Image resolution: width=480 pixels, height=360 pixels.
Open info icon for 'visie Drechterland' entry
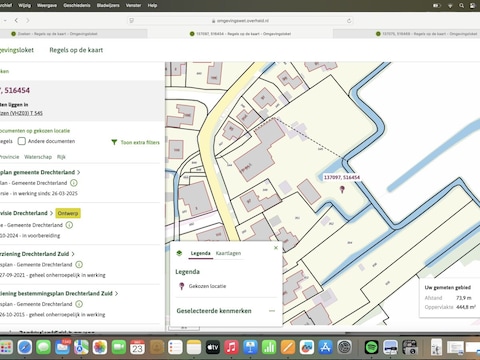[x=69, y=225]
